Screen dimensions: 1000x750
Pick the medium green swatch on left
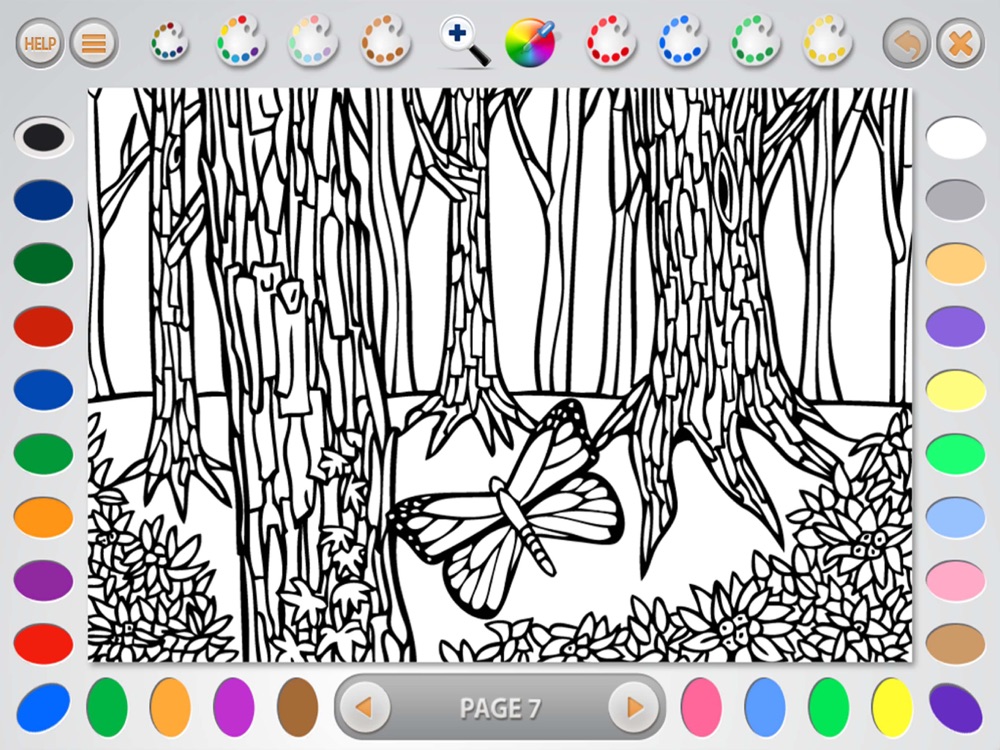click(43, 453)
